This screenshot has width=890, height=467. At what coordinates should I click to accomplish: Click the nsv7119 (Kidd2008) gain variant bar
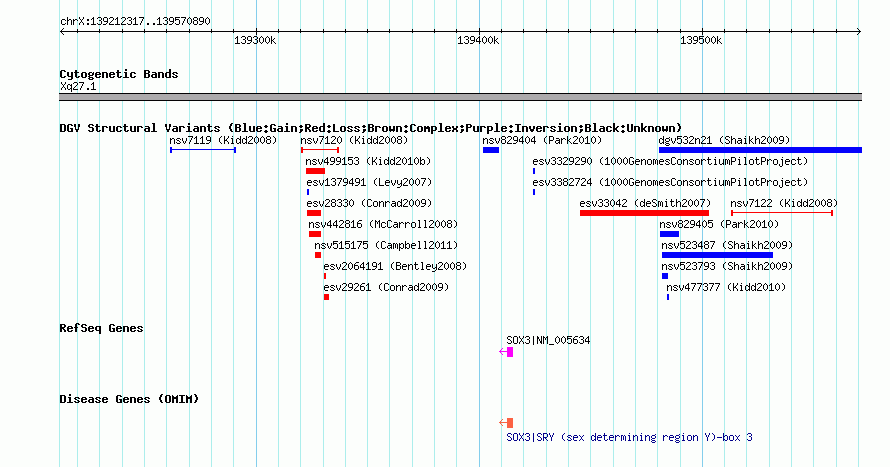[x=203, y=150]
